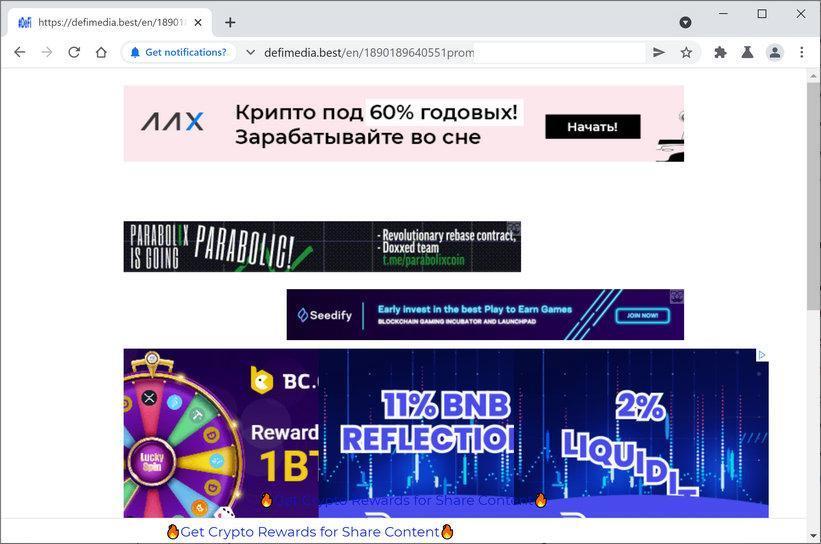Bookmark this page with star icon
Screen dimensions: 821x544
pos(686,52)
